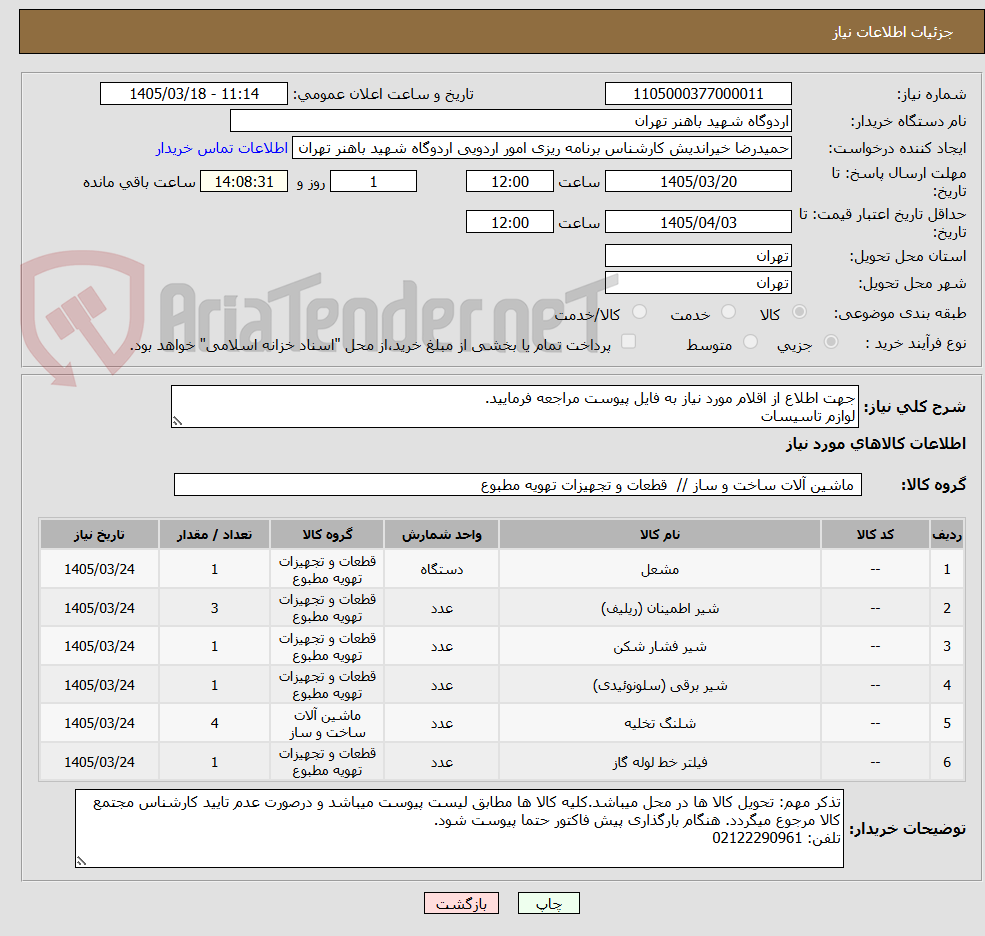985x936 pixels.
Task: Toggle the اسناد خزانه اسلامی payment checkbox
Action: [628, 342]
